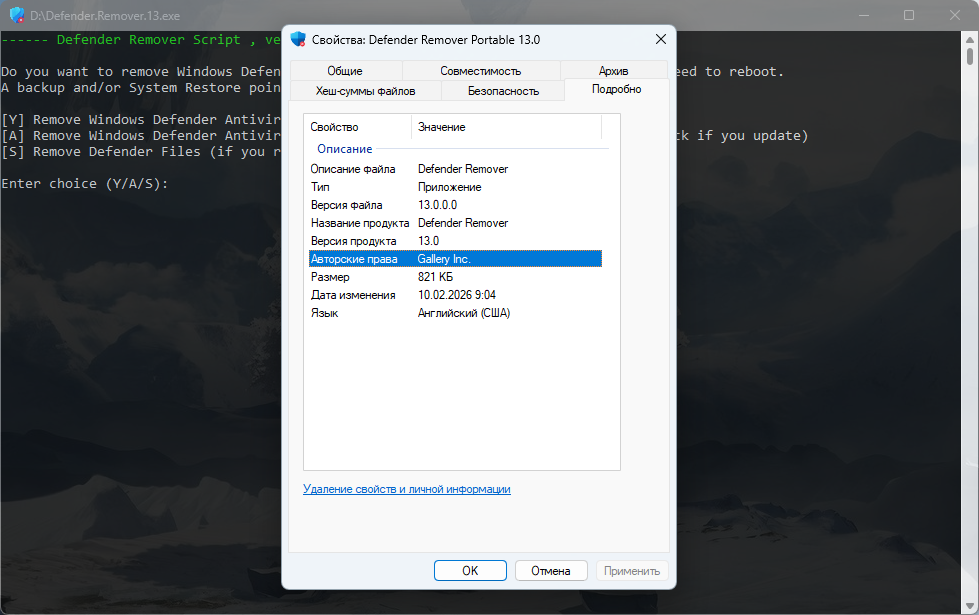Maximize the Defender.Remover.13.exe console window

[x=909, y=15]
